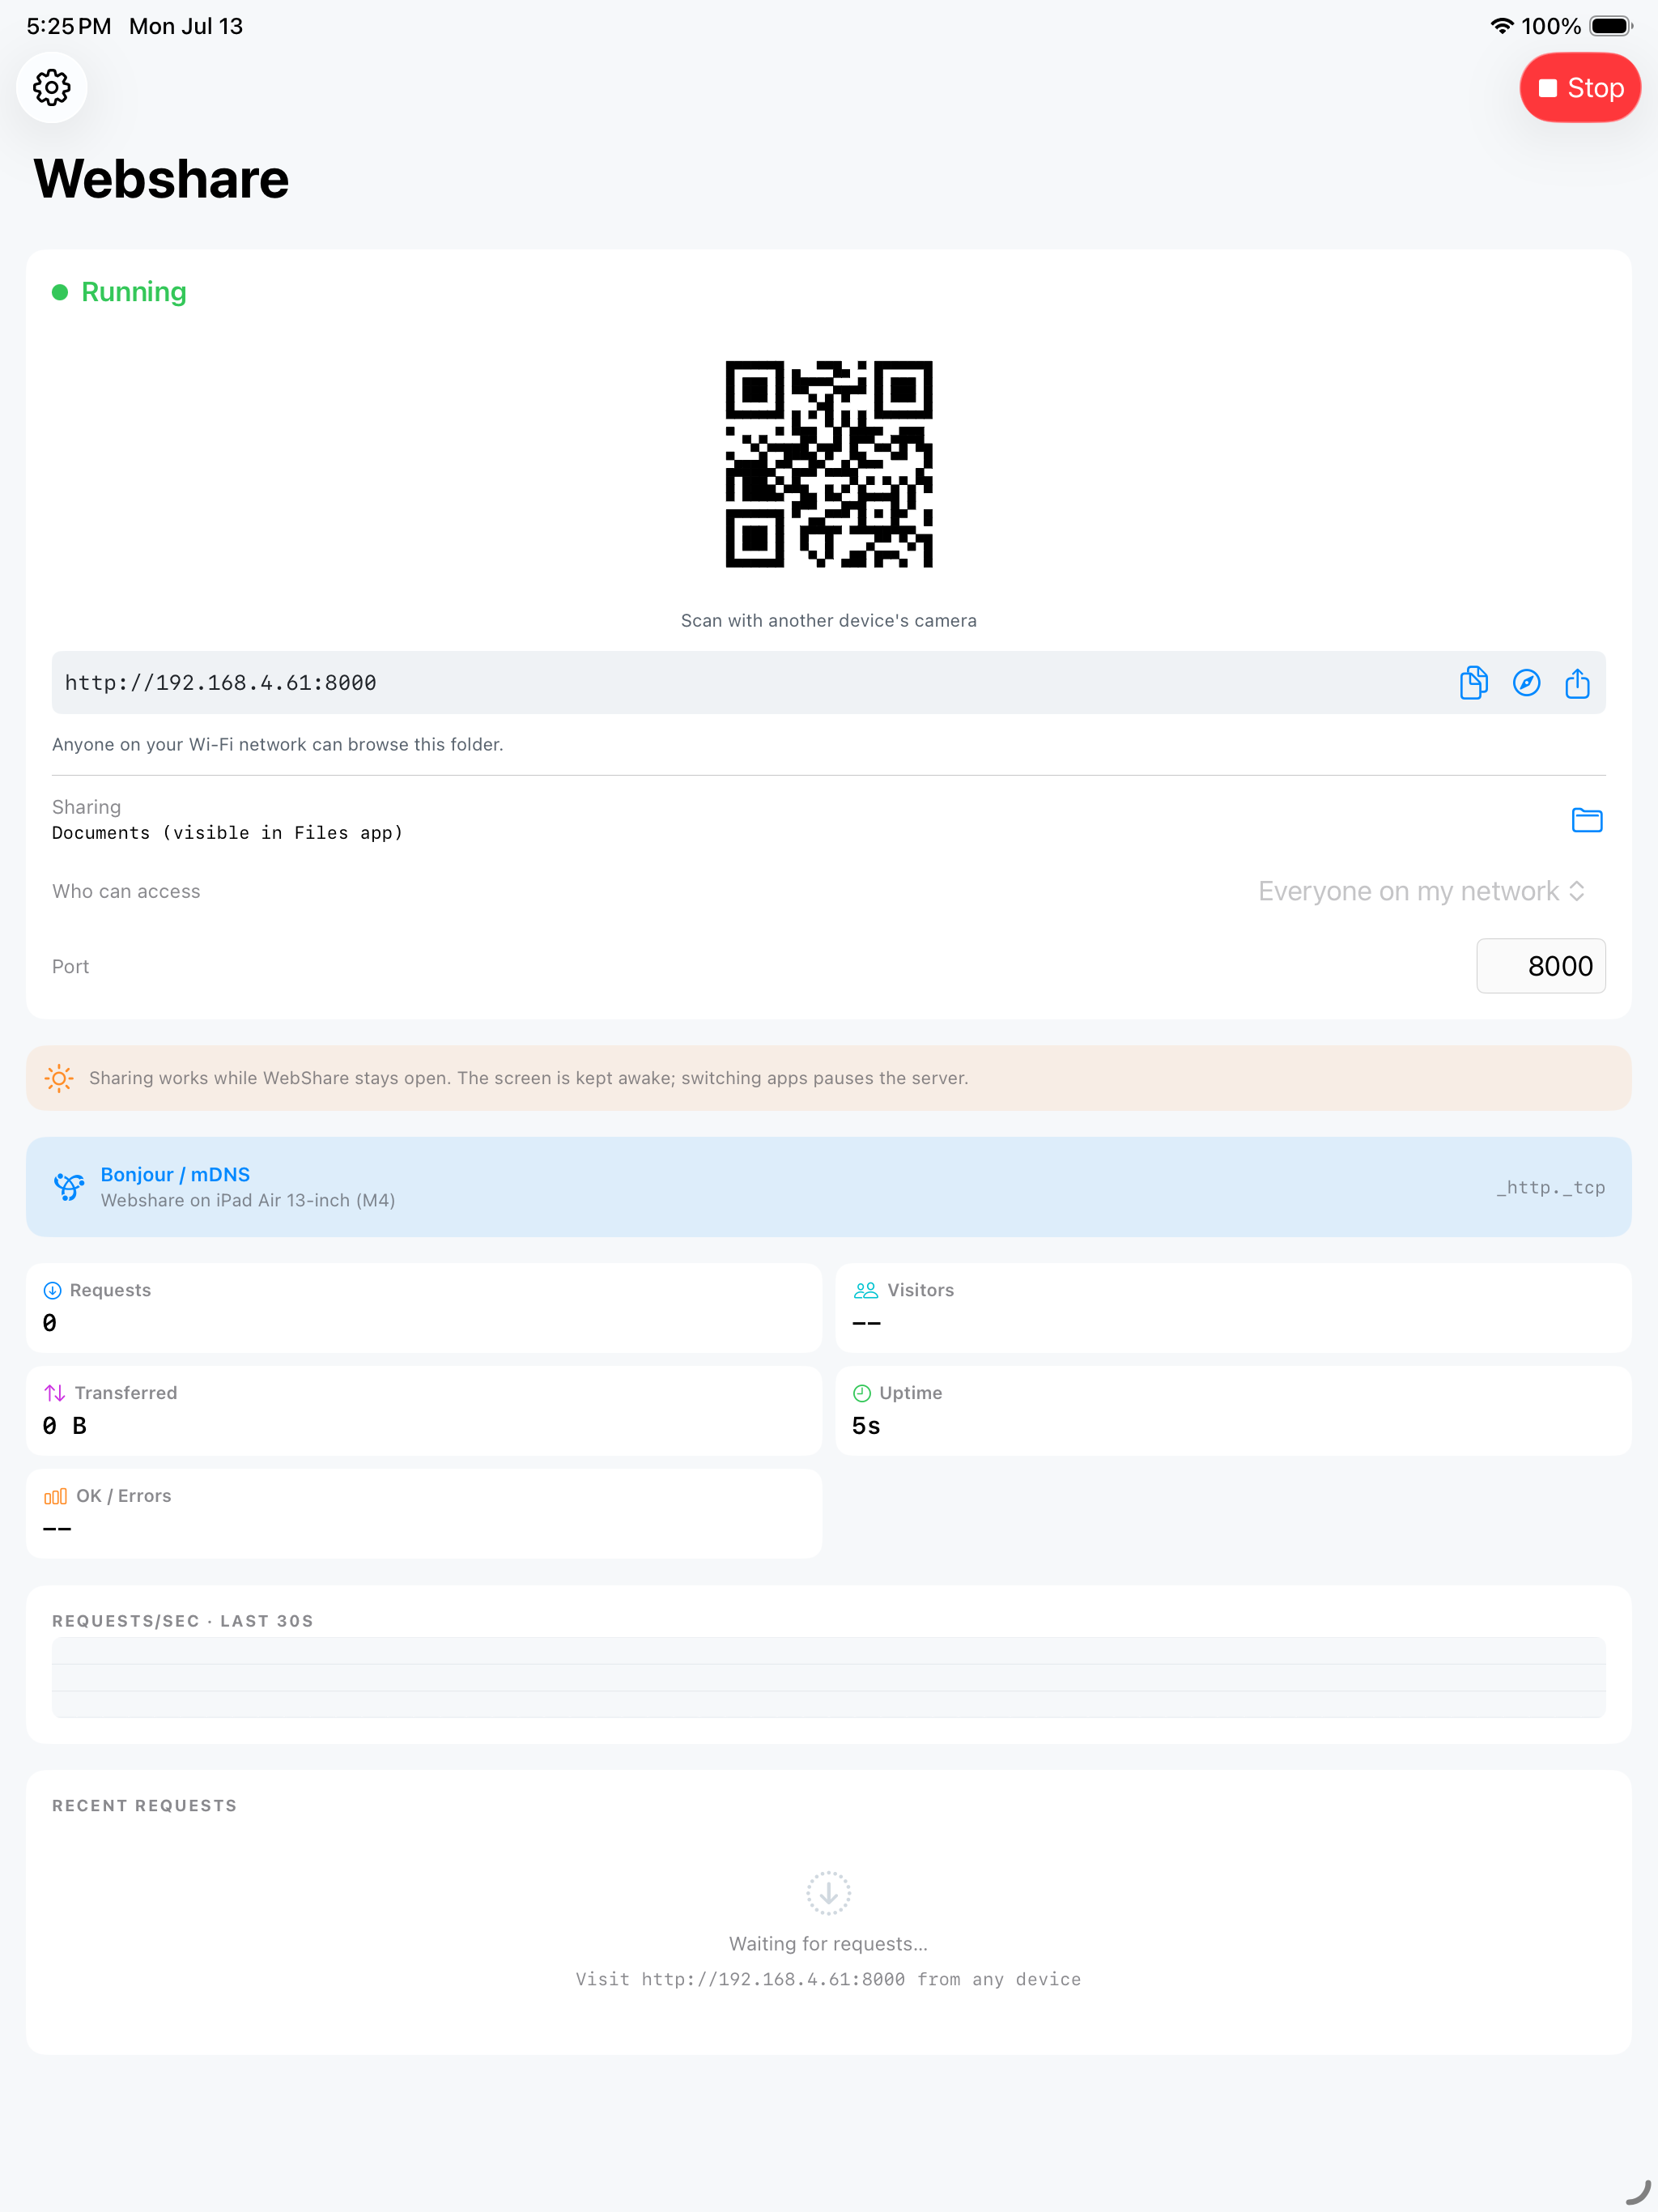Tap the Transferred value 0 B
1658x2212 pixels.
pos(65,1426)
